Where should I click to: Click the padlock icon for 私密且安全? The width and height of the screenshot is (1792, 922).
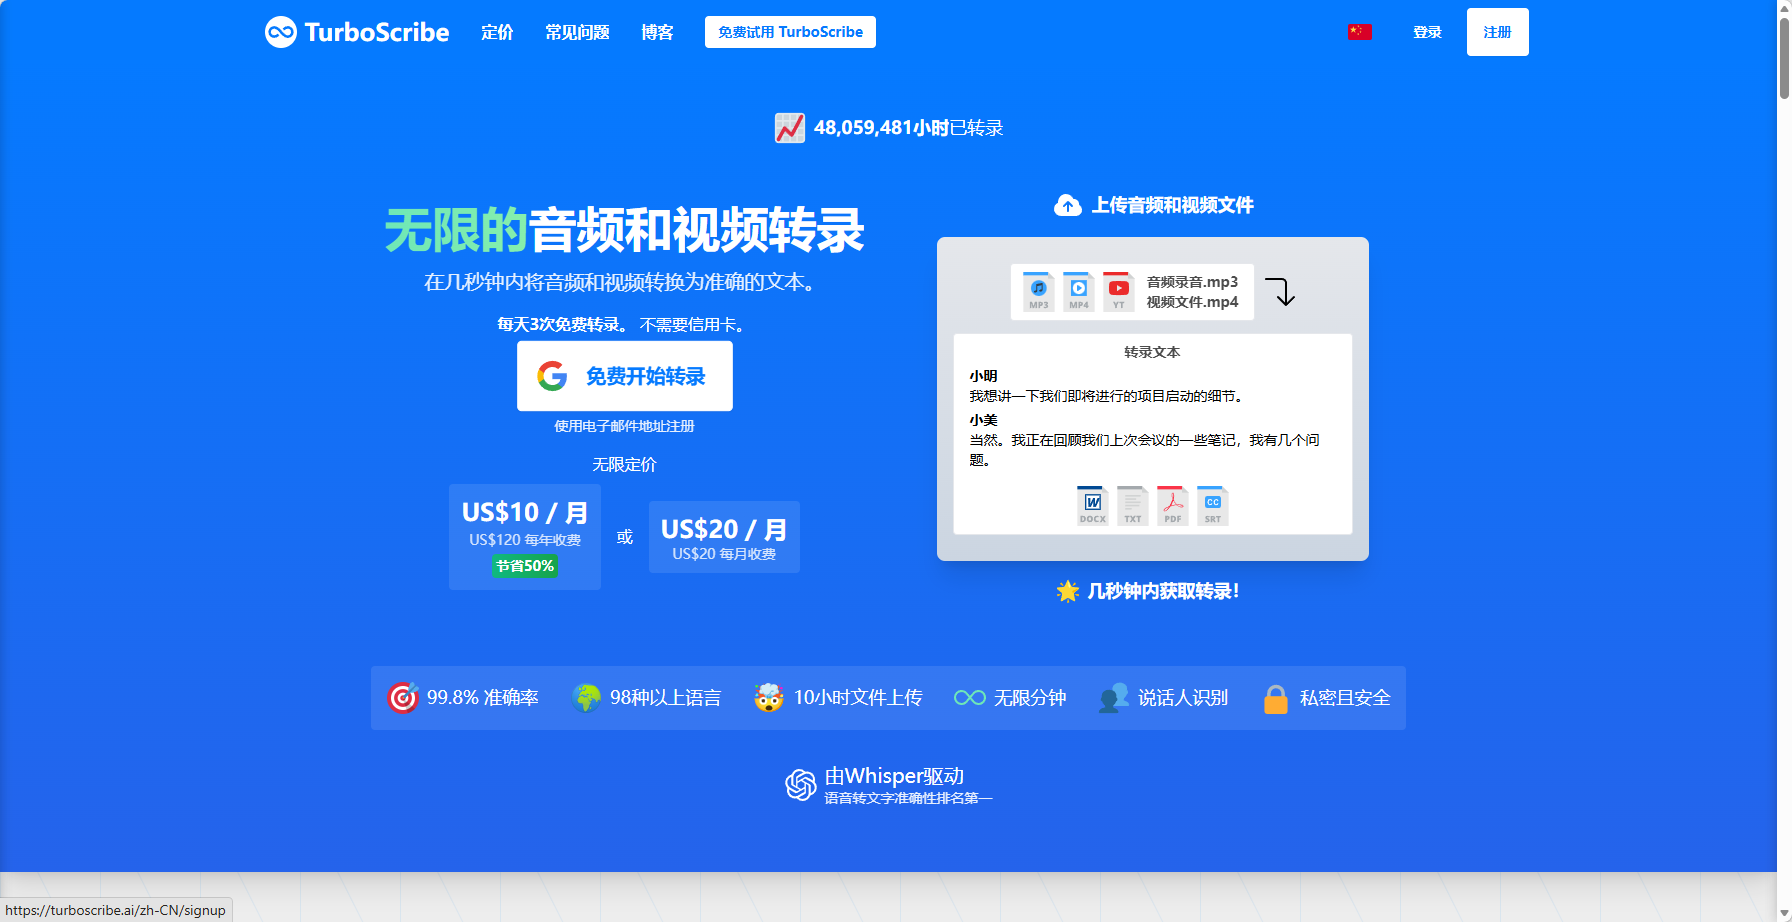click(1275, 698)
